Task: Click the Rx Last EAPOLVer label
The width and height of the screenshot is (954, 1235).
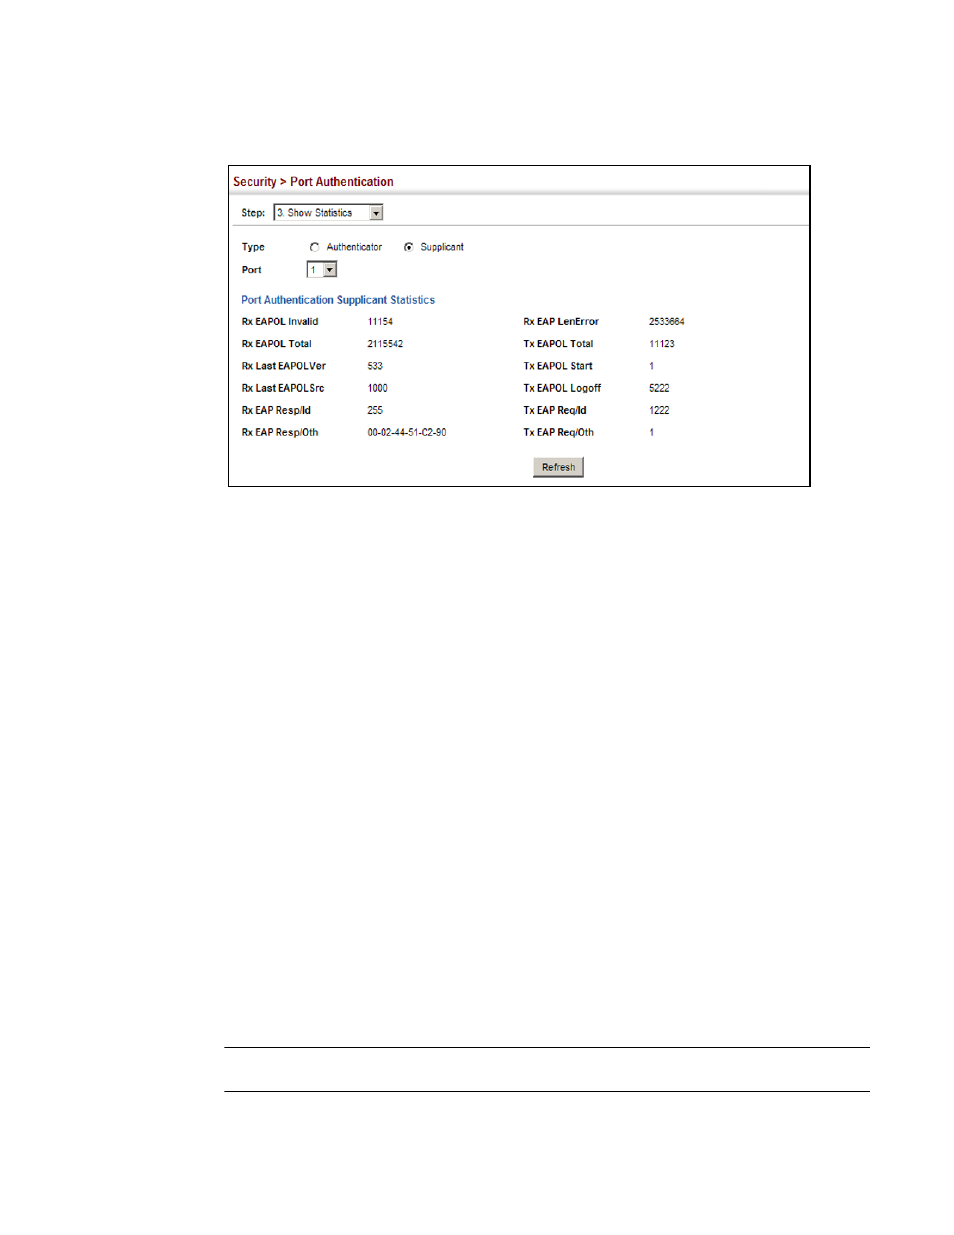Action: pos(284,366)
